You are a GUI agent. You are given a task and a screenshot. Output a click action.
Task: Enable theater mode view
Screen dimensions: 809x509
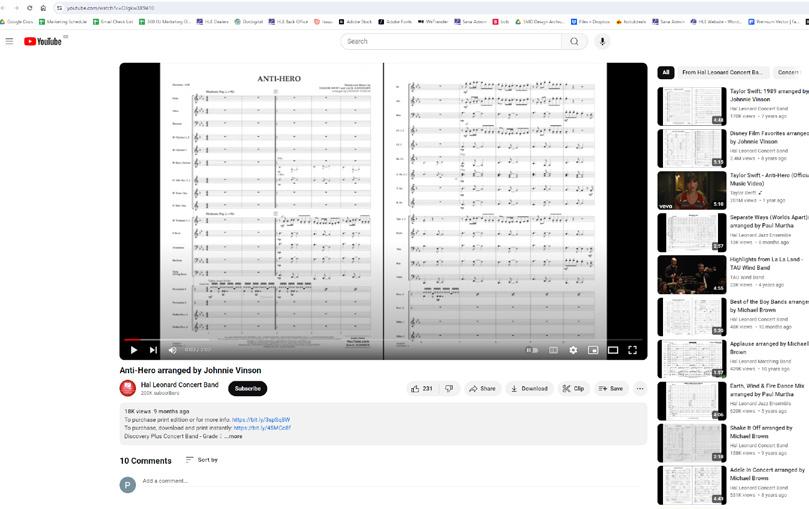click(613, 350)
